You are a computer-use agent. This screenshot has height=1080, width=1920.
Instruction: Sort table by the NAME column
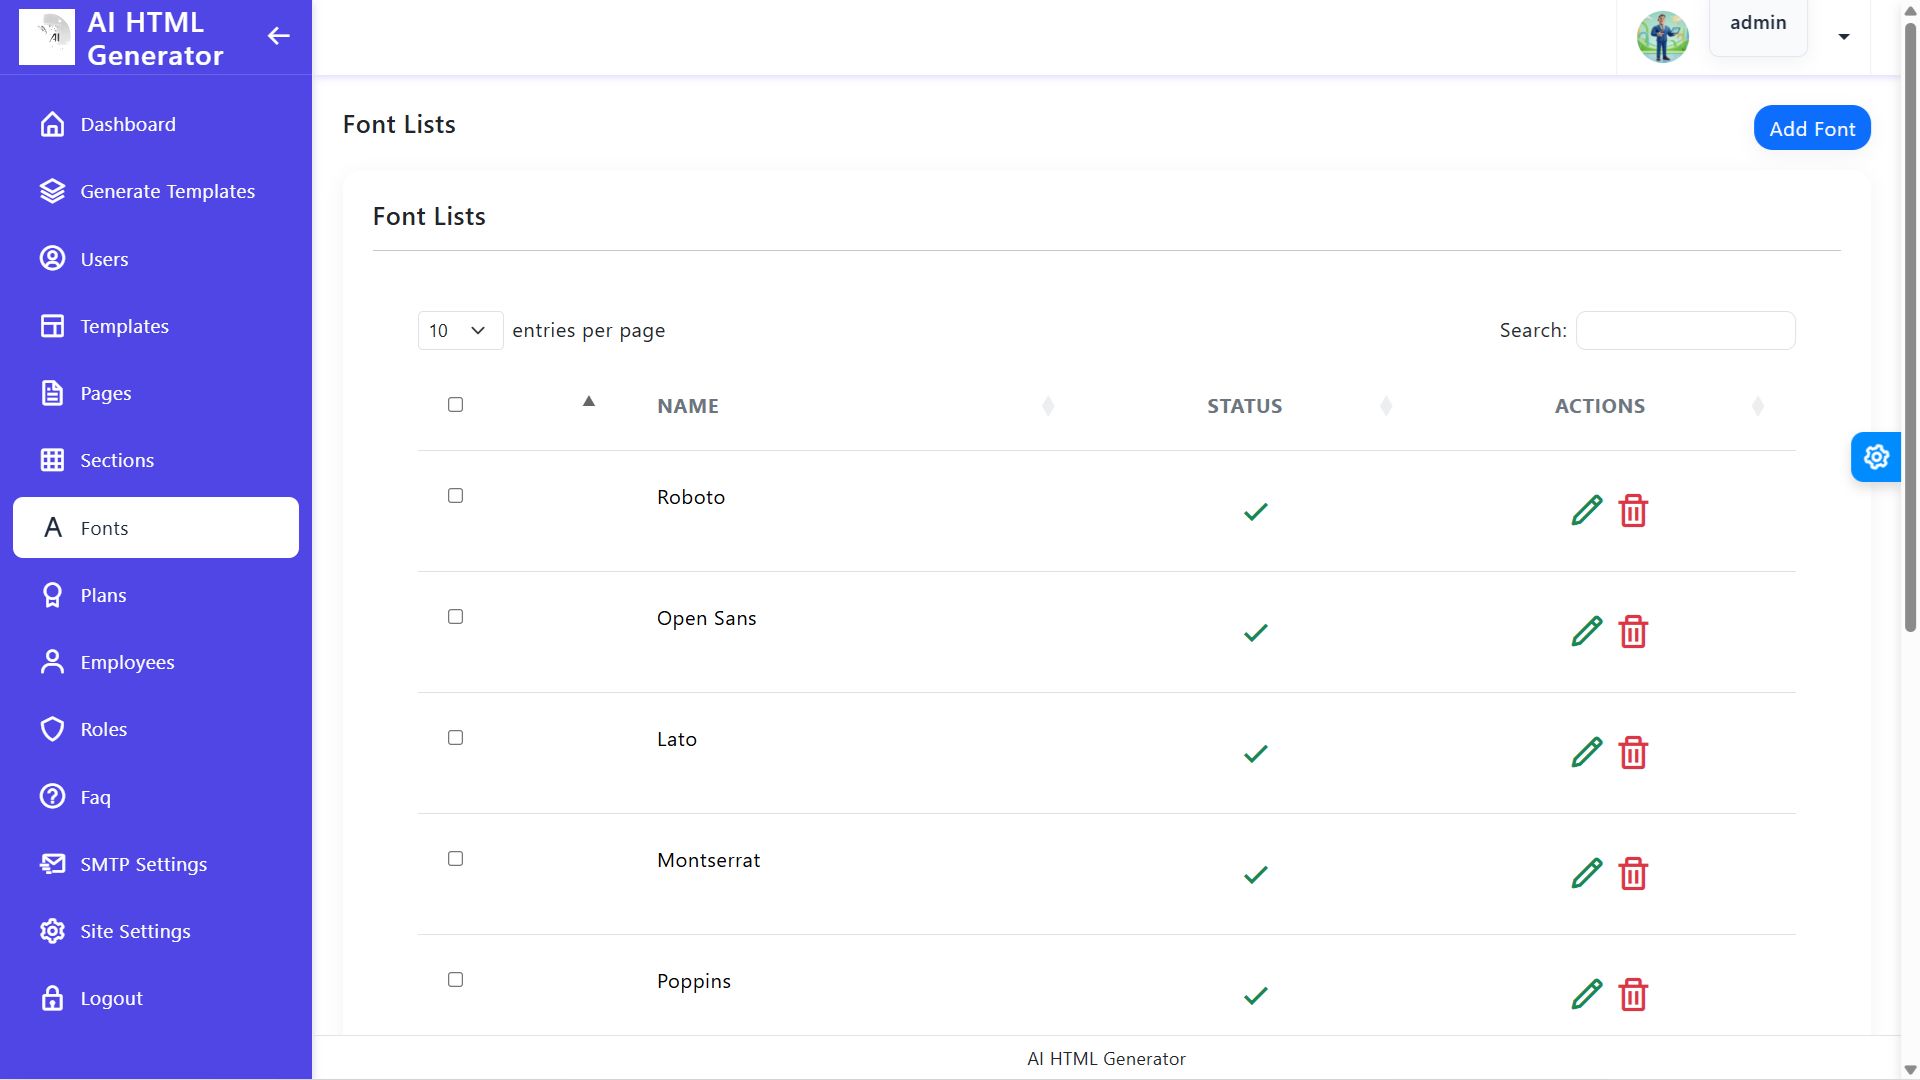[x=688, y=406]
